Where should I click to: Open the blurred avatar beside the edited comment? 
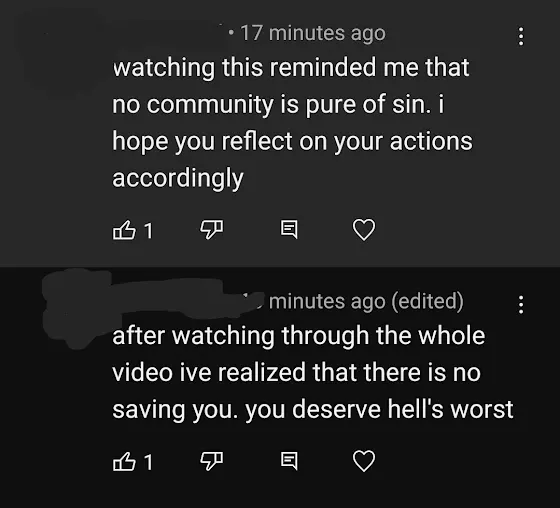coord(77,307)
